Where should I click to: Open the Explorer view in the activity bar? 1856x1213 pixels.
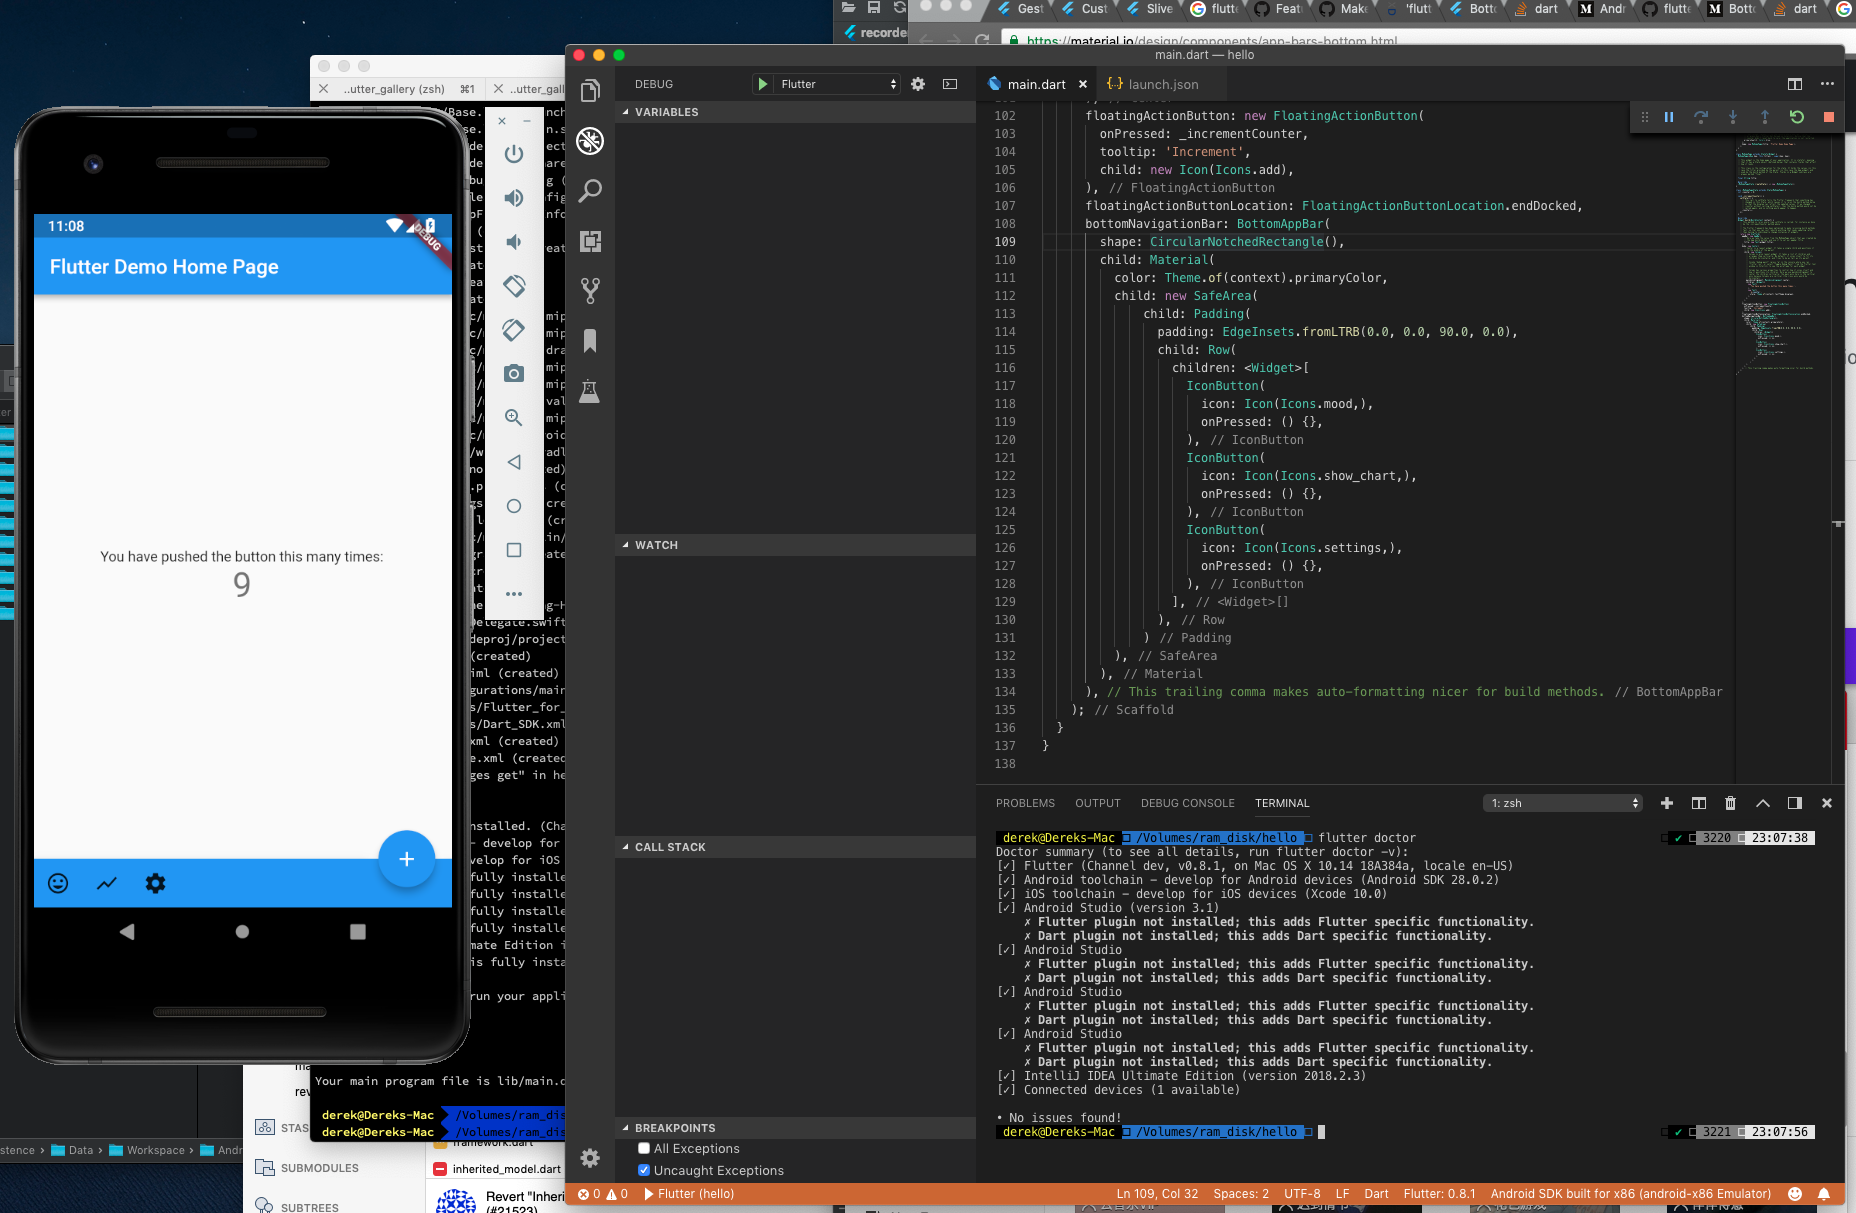coord(590,88)
